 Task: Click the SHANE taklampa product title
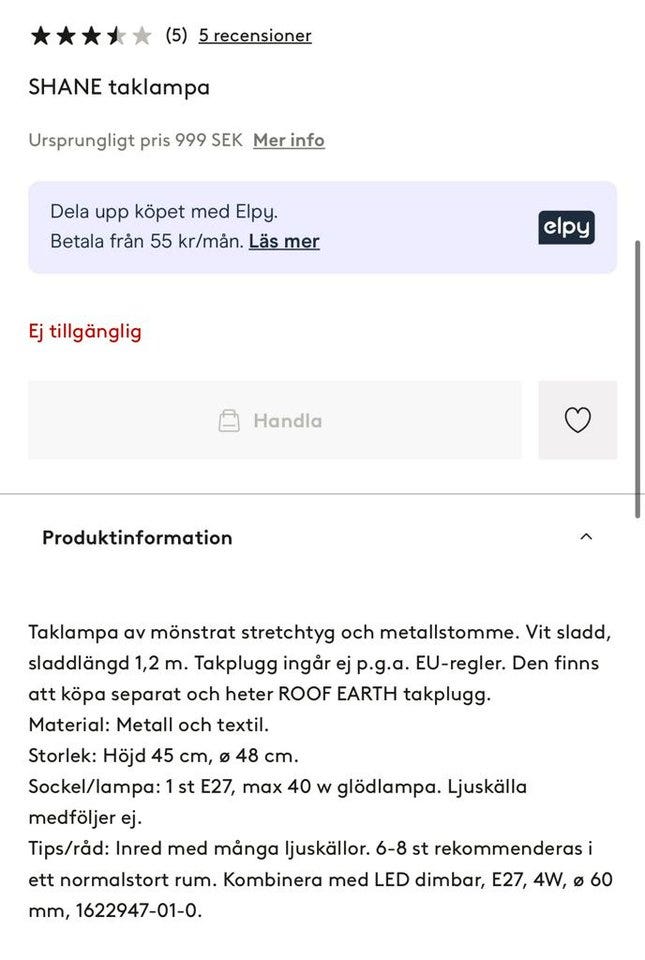click(118, 87)
